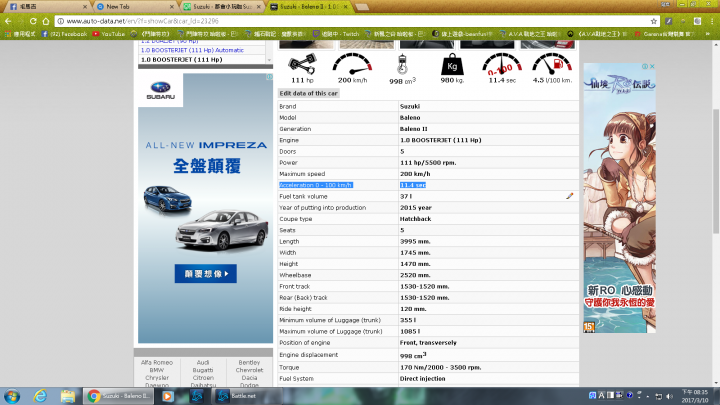Click the RO game ad banner

point(619,198)
